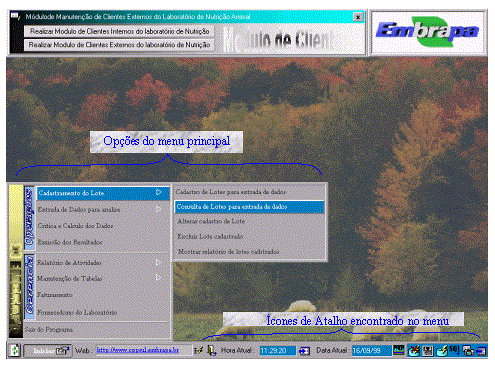
Task: Click Realizar Modulo de Clientes Externos button
Action: point(119,45)
